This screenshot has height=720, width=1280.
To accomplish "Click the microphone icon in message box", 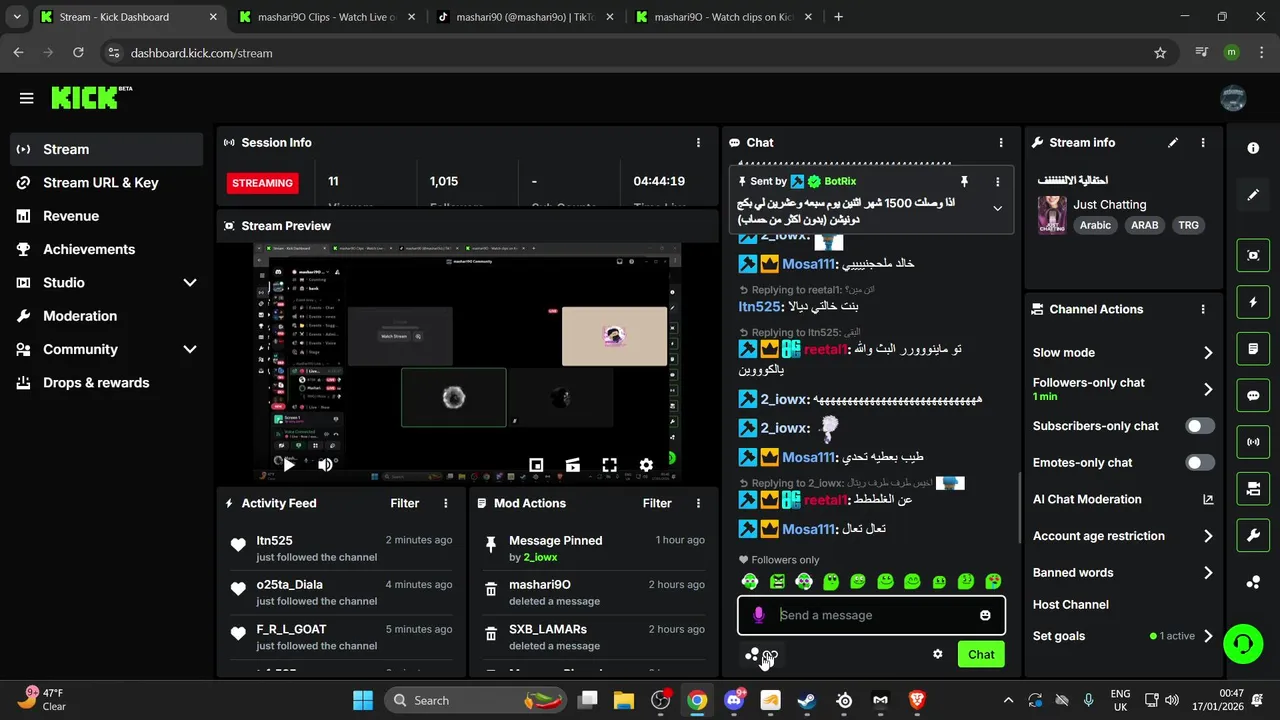I will pyautogui.click(x=759, y=616).
